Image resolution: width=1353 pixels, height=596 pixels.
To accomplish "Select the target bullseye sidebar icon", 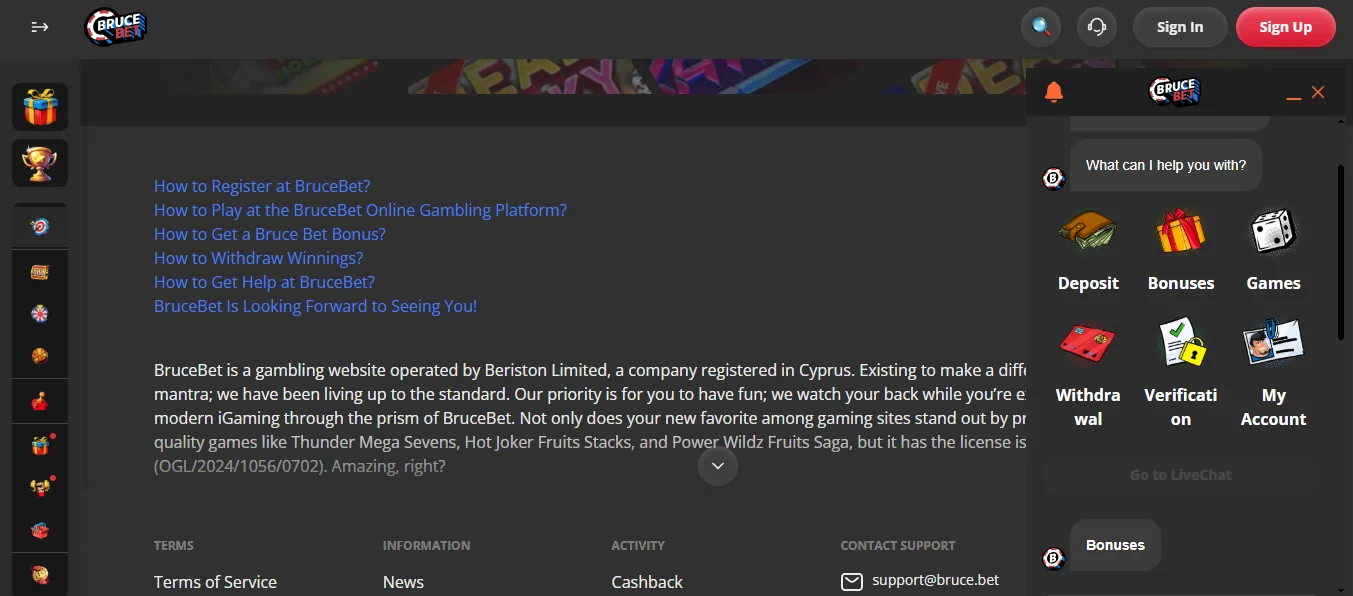I will point(40,227).
